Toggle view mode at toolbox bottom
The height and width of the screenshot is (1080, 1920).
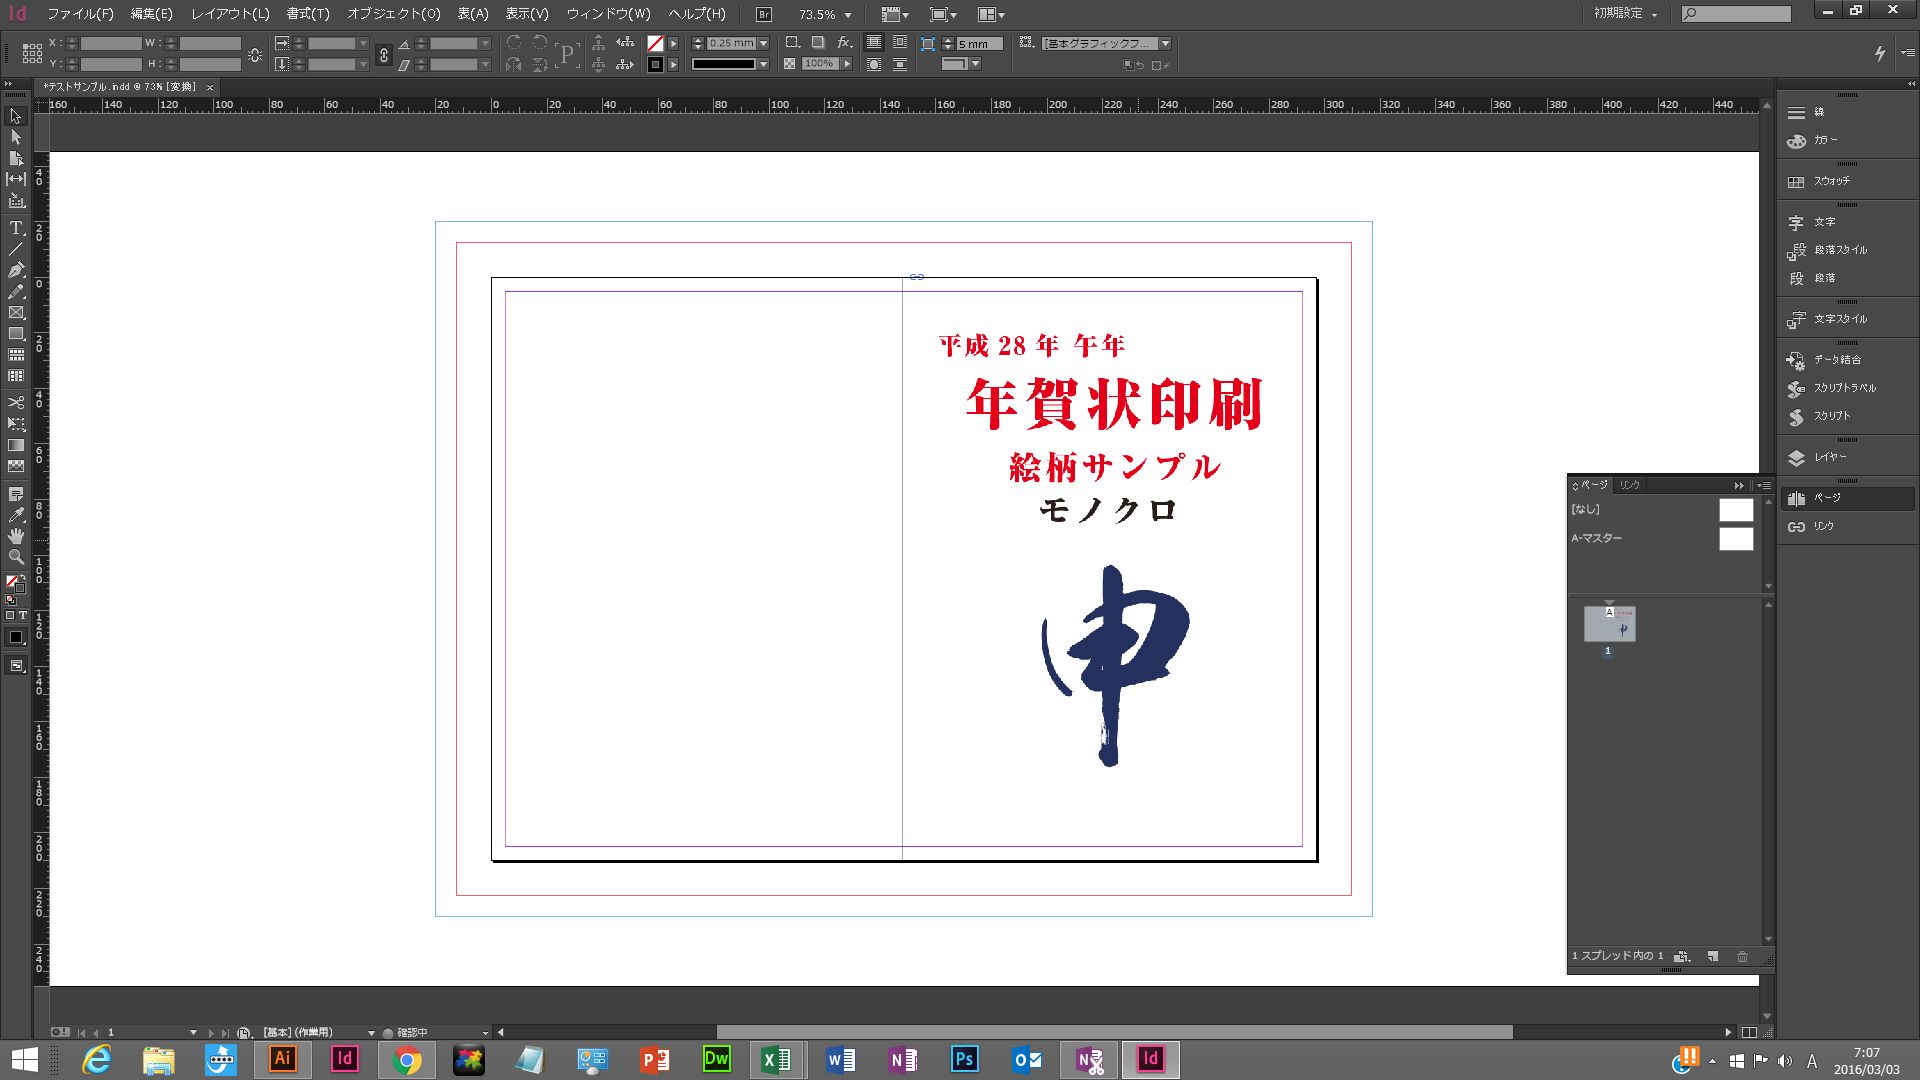coord(16,665)
